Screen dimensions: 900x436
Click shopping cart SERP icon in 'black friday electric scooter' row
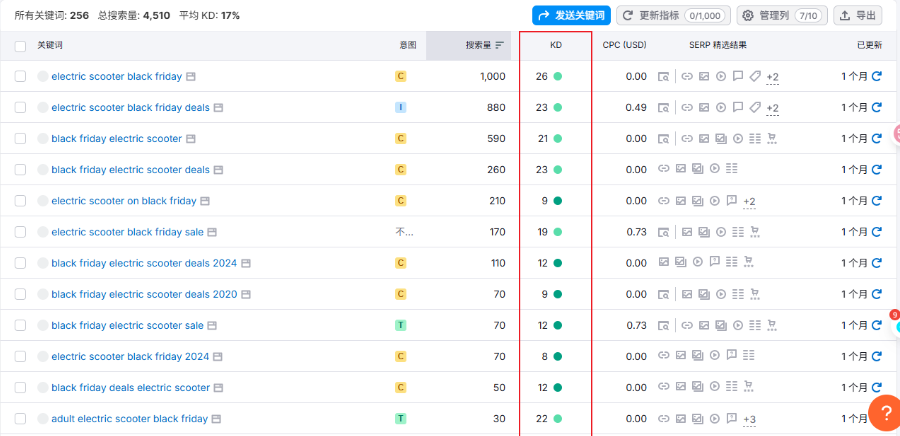coord(771,139)
